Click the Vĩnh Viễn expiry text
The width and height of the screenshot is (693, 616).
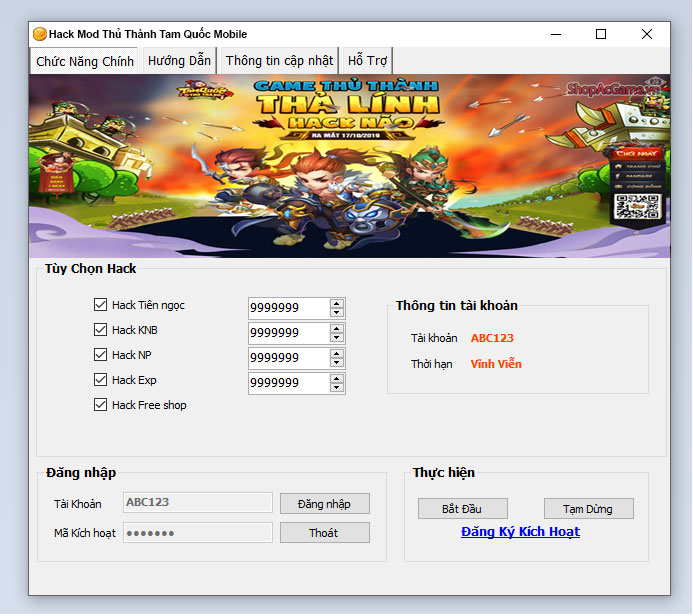496,364
